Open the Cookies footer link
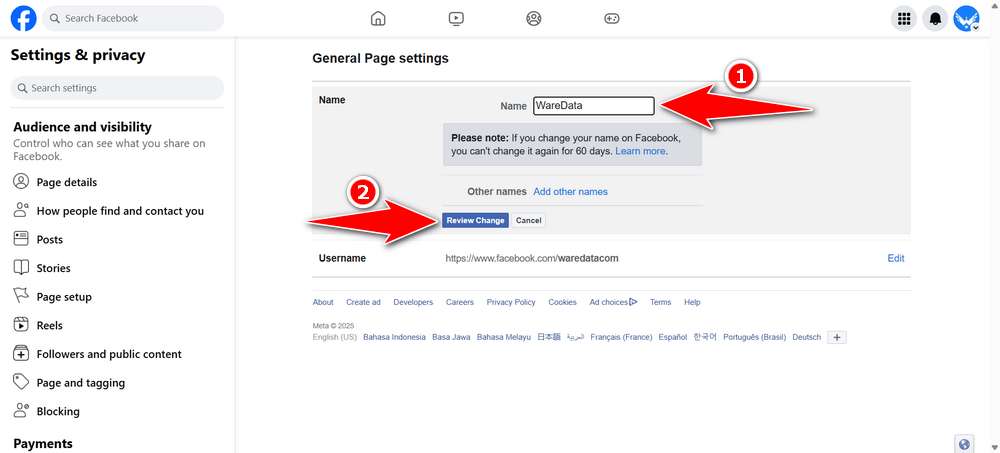Screen dimensions: 1000x453 point(562,302)
